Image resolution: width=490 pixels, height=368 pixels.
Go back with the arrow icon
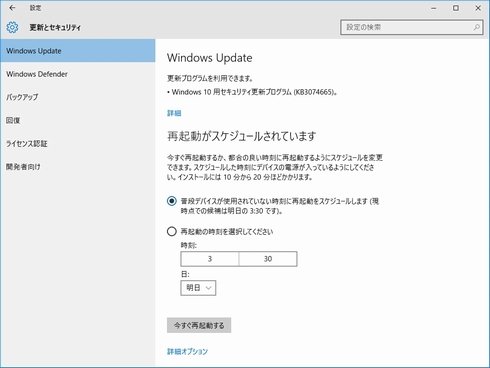(x=12, y=8)
